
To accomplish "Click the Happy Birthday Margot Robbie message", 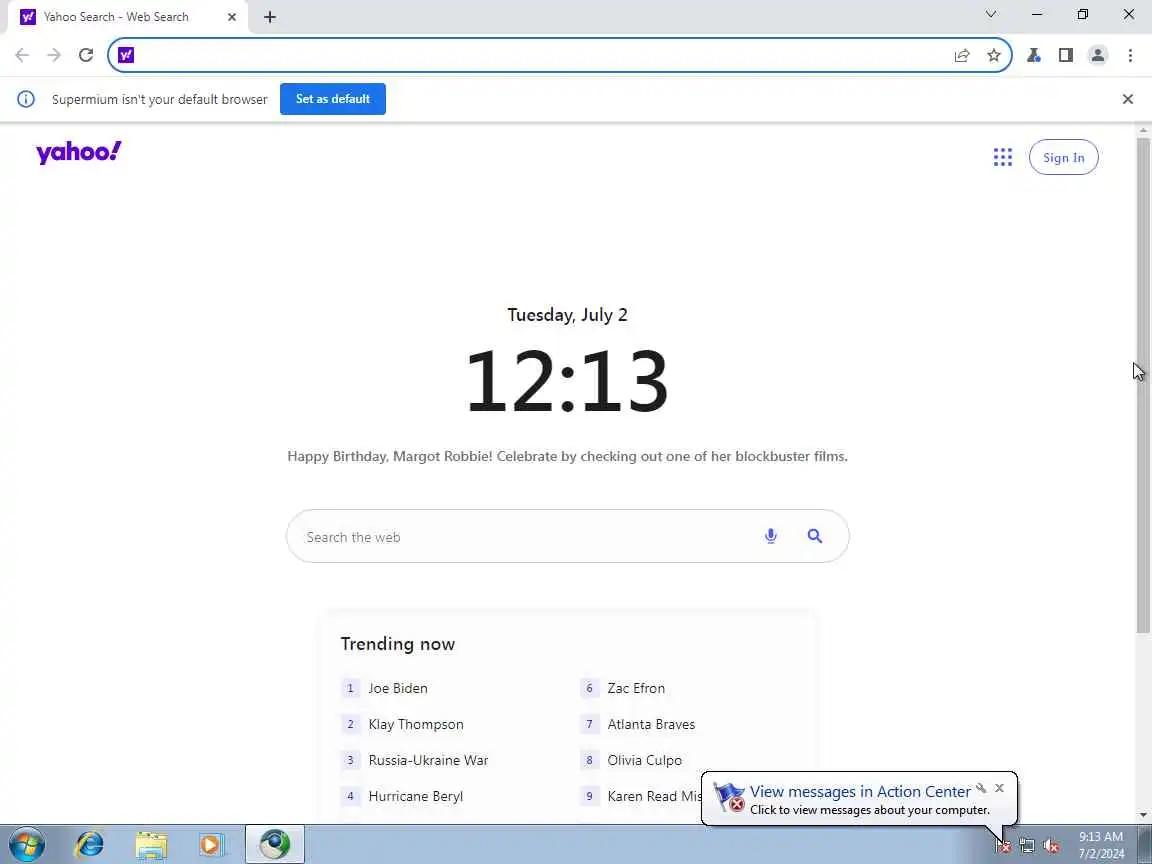I will click(x=567, y=456).
